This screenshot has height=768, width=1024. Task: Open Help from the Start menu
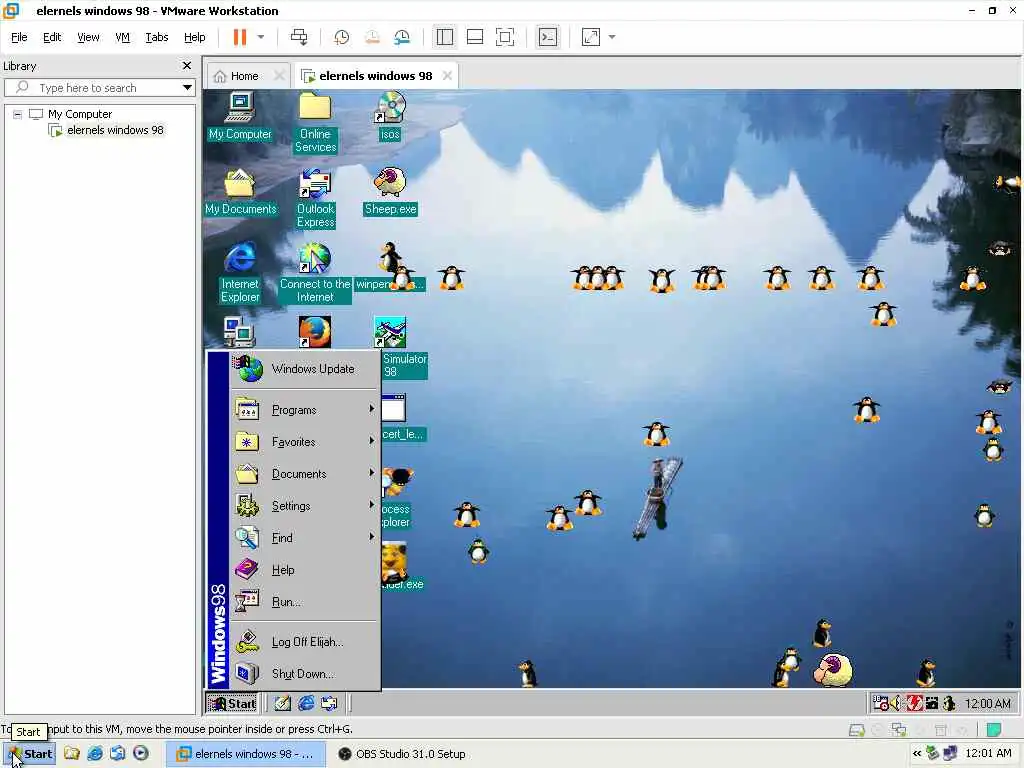click(x=305, y=570)
